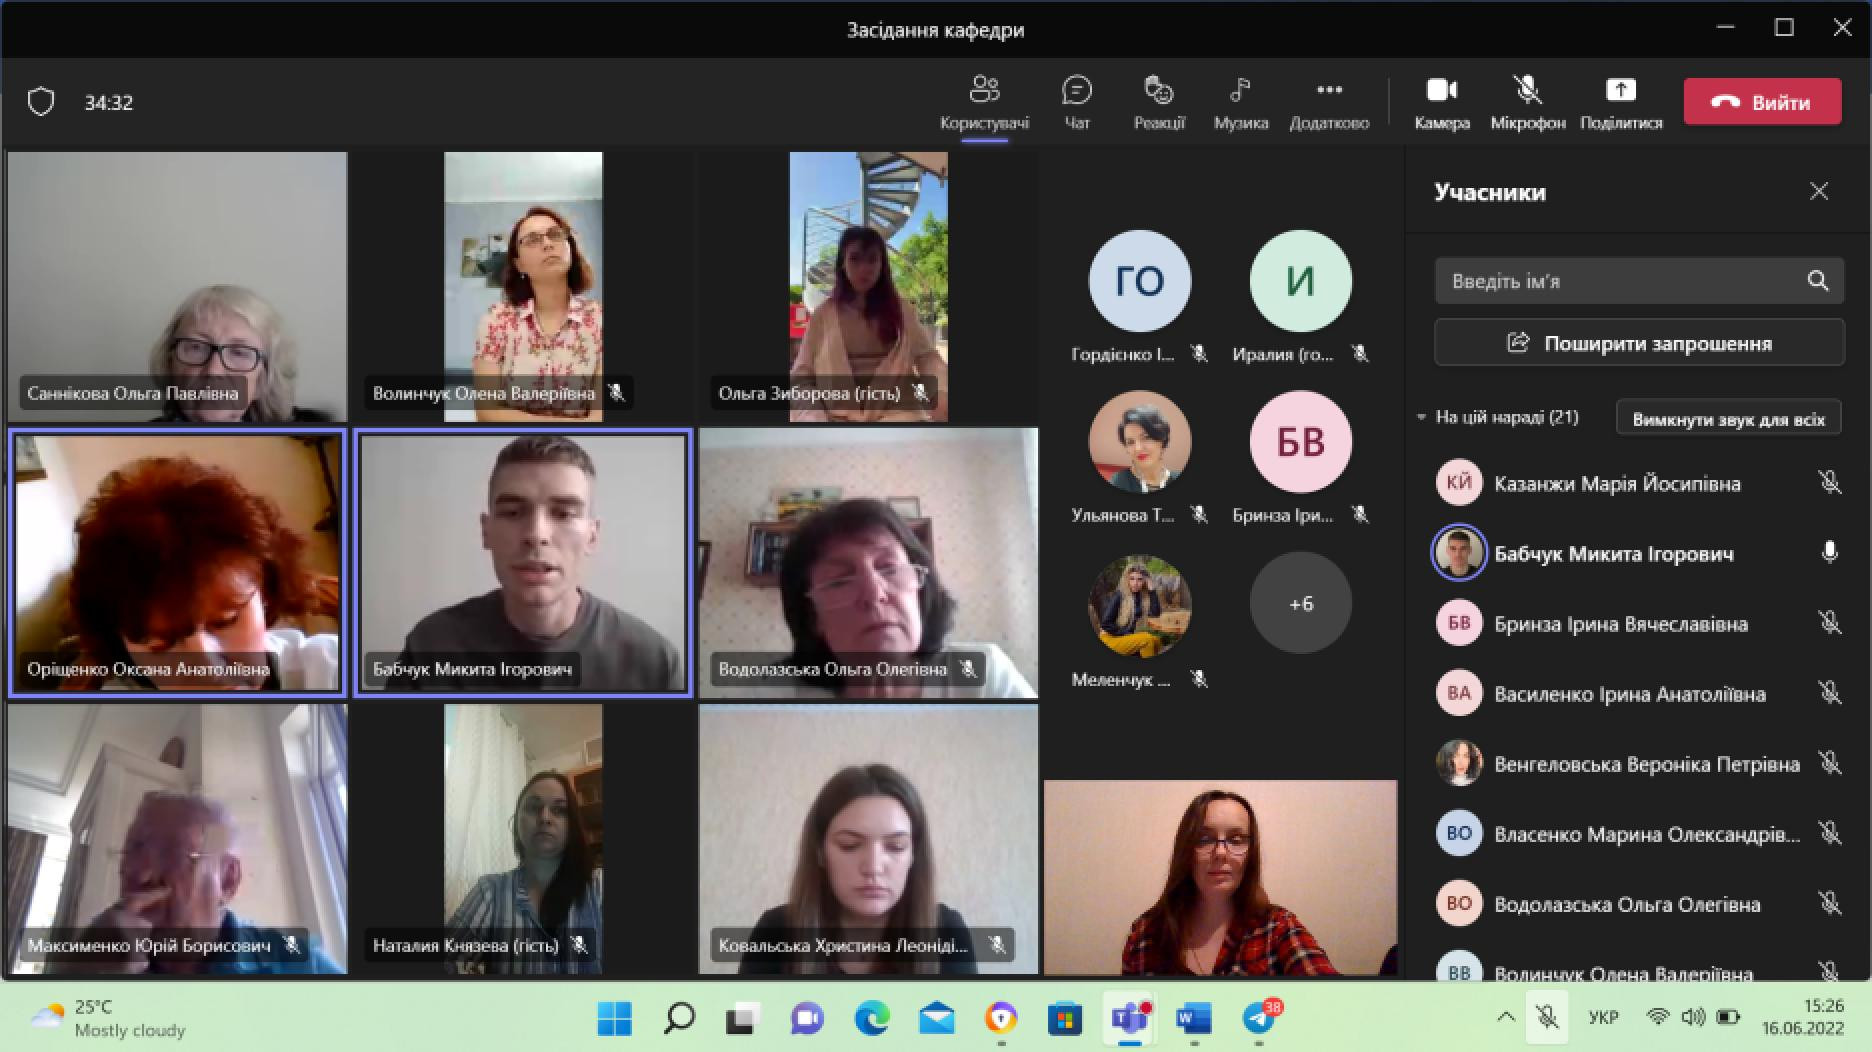Click the Музика music mode icon
The width and height of the screenshot is (1872, 1052).
click(x=1240, y=102)
